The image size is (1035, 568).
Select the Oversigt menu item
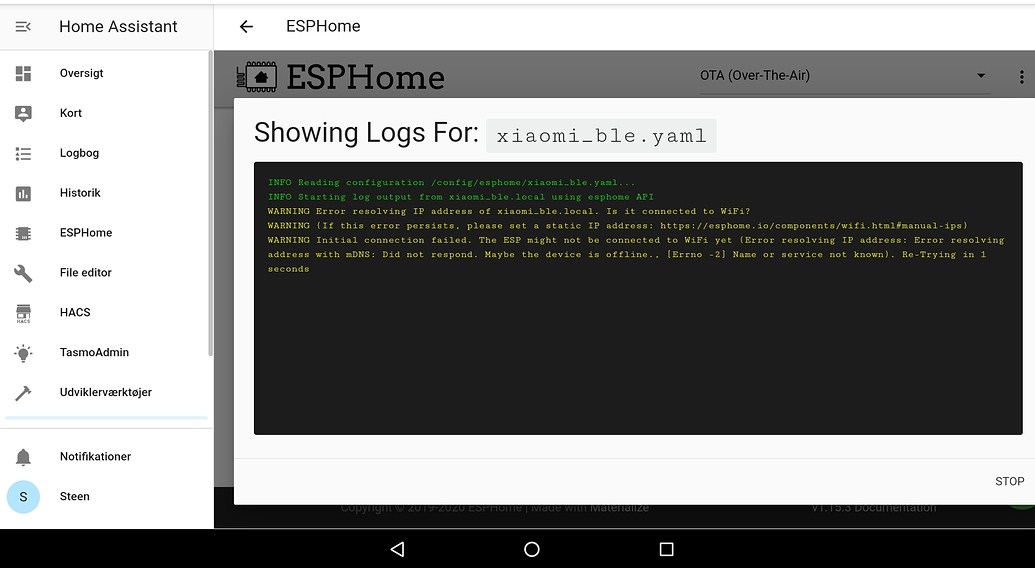click(106, 73)
